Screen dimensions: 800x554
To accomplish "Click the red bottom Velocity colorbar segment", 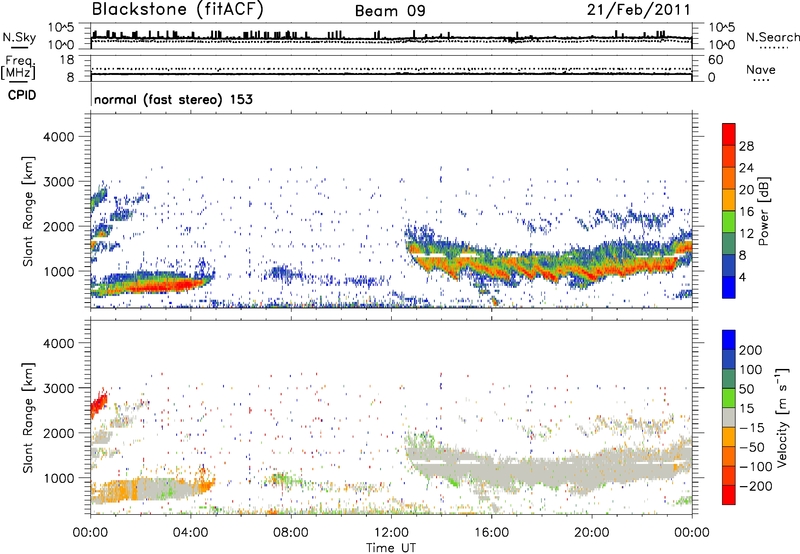I will click(x=729, y=495).
